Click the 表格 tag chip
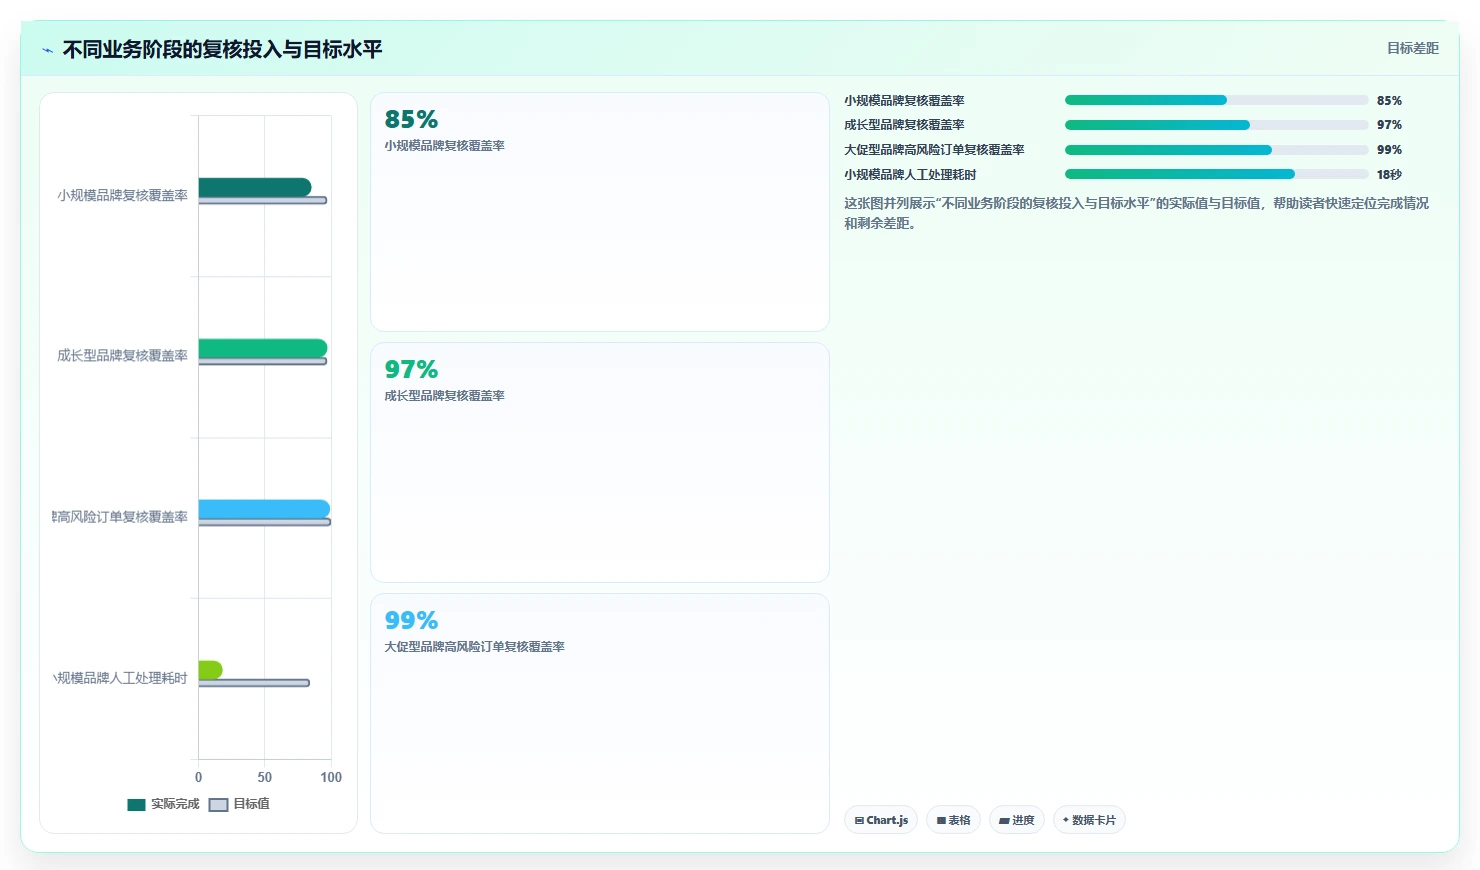1480x870 pixels. tap(953, 820)
